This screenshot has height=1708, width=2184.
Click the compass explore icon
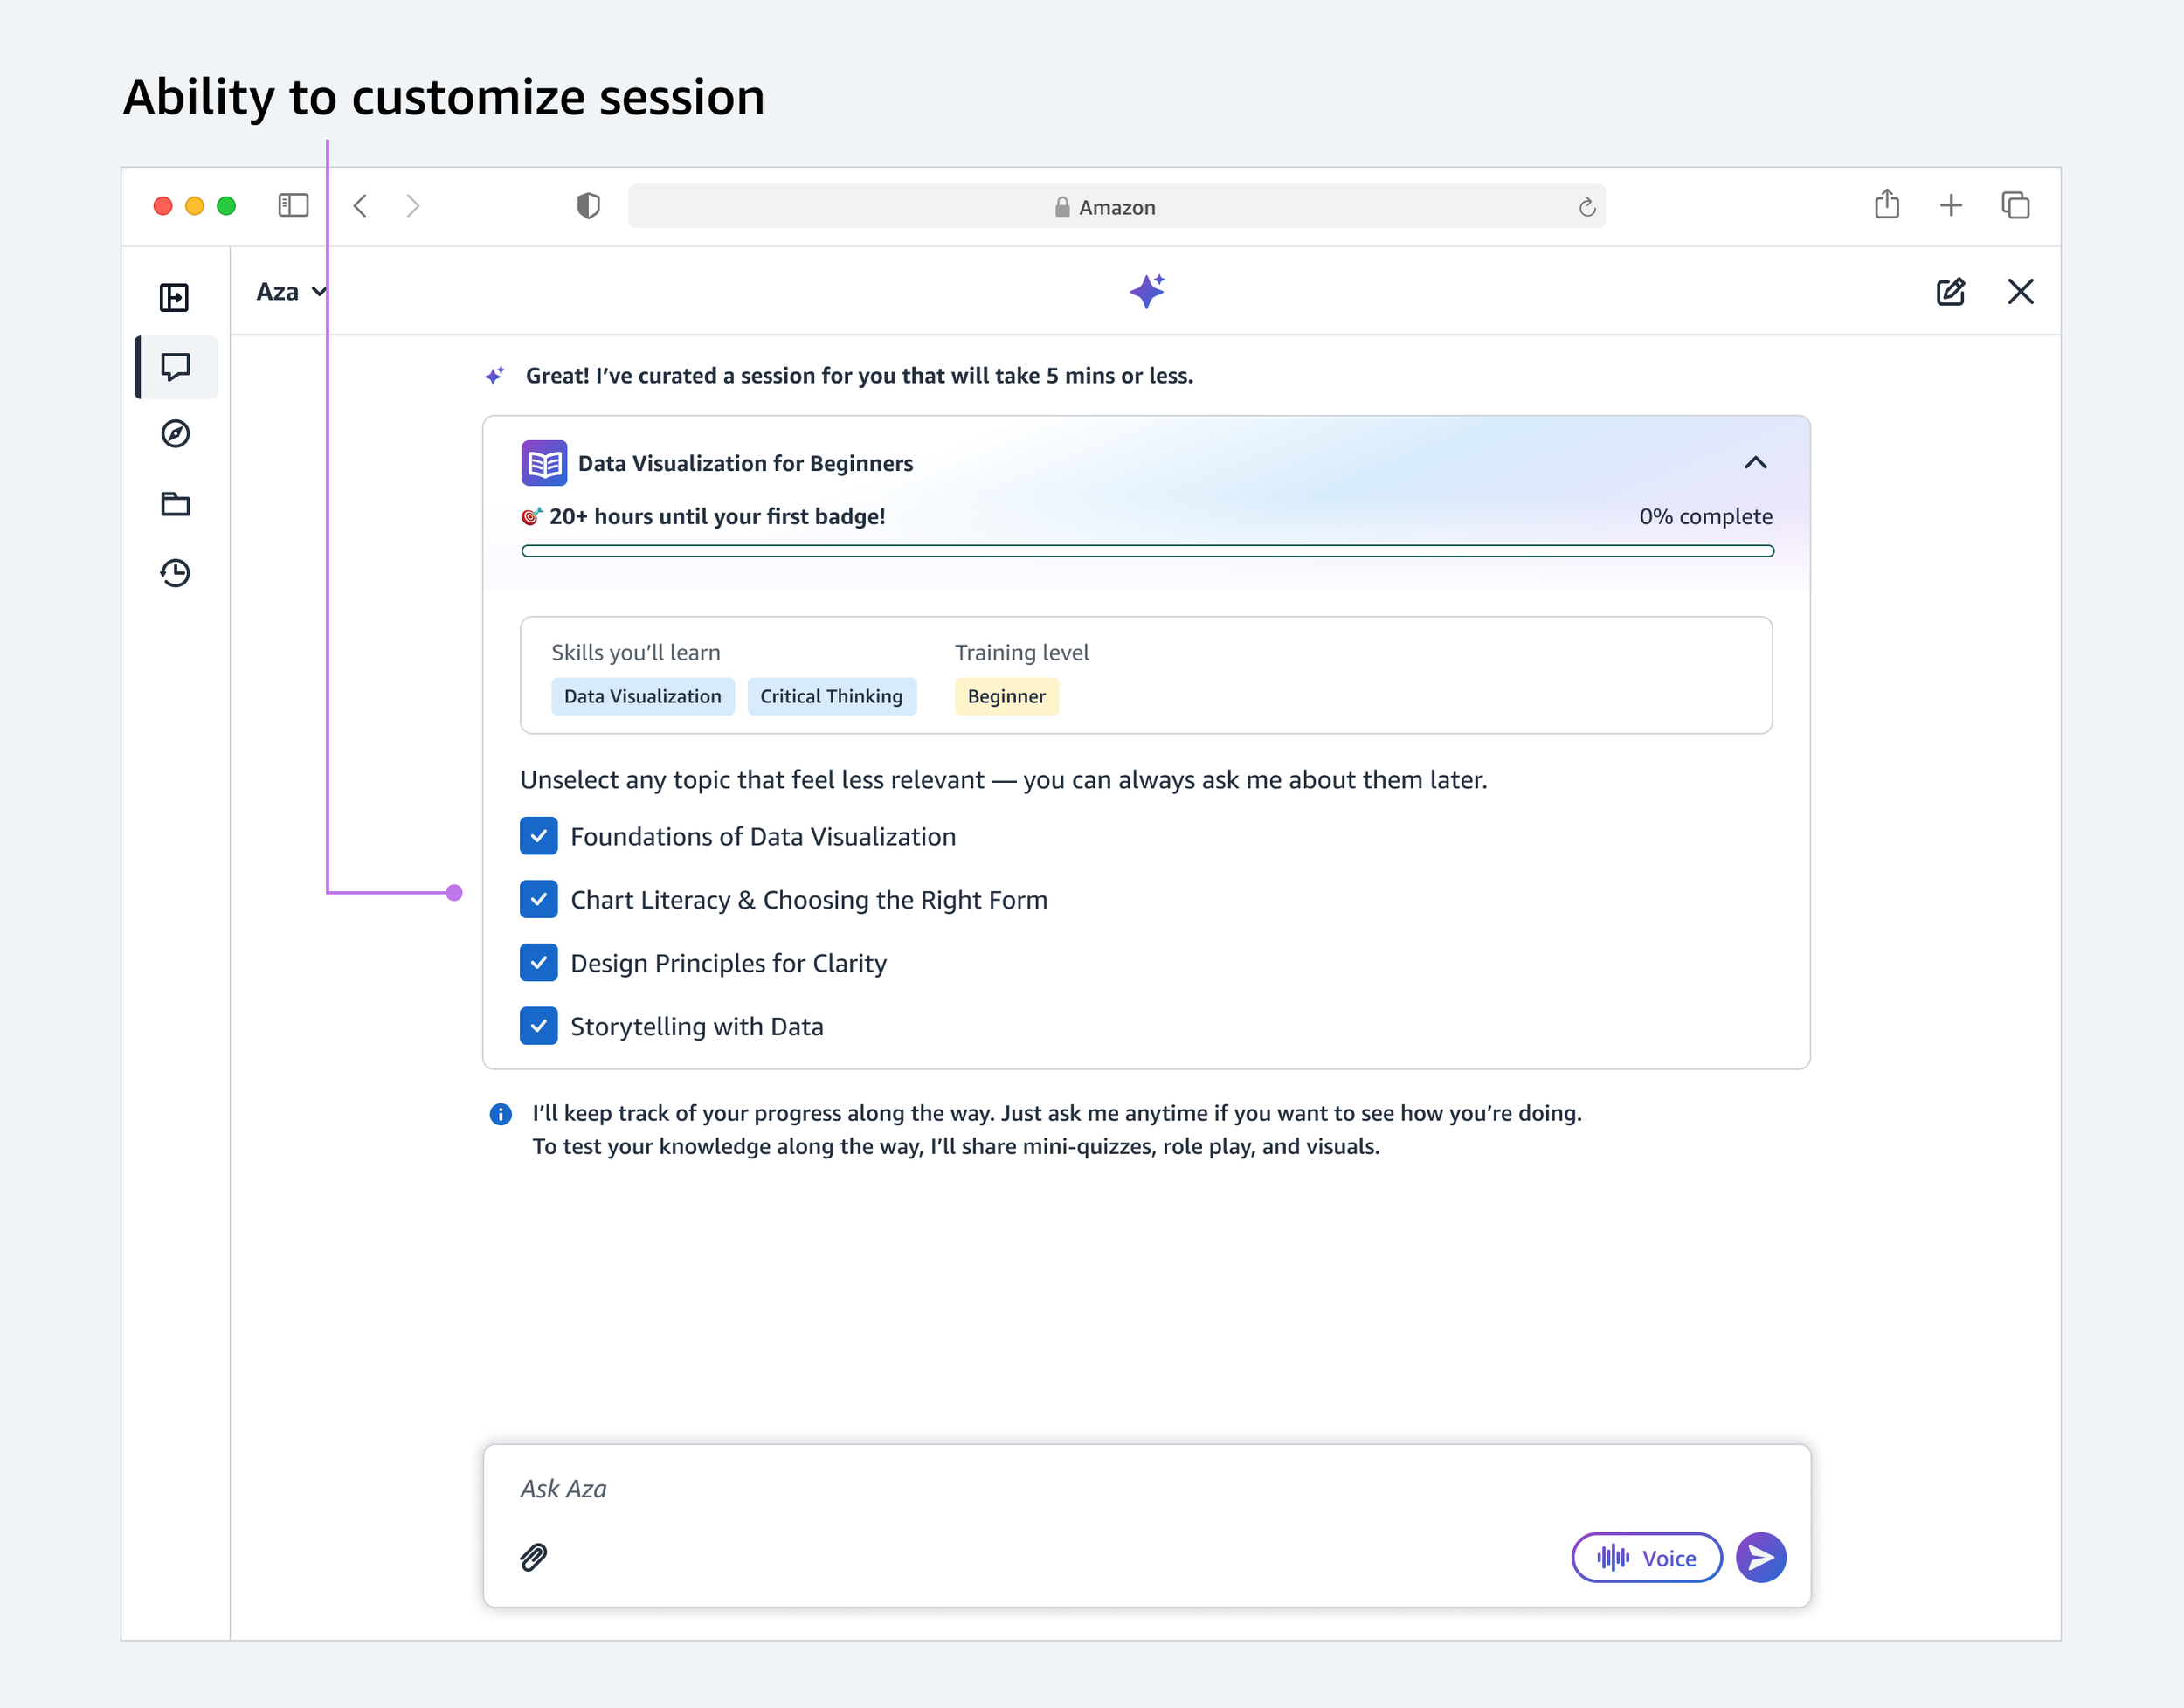pos(175,434)
